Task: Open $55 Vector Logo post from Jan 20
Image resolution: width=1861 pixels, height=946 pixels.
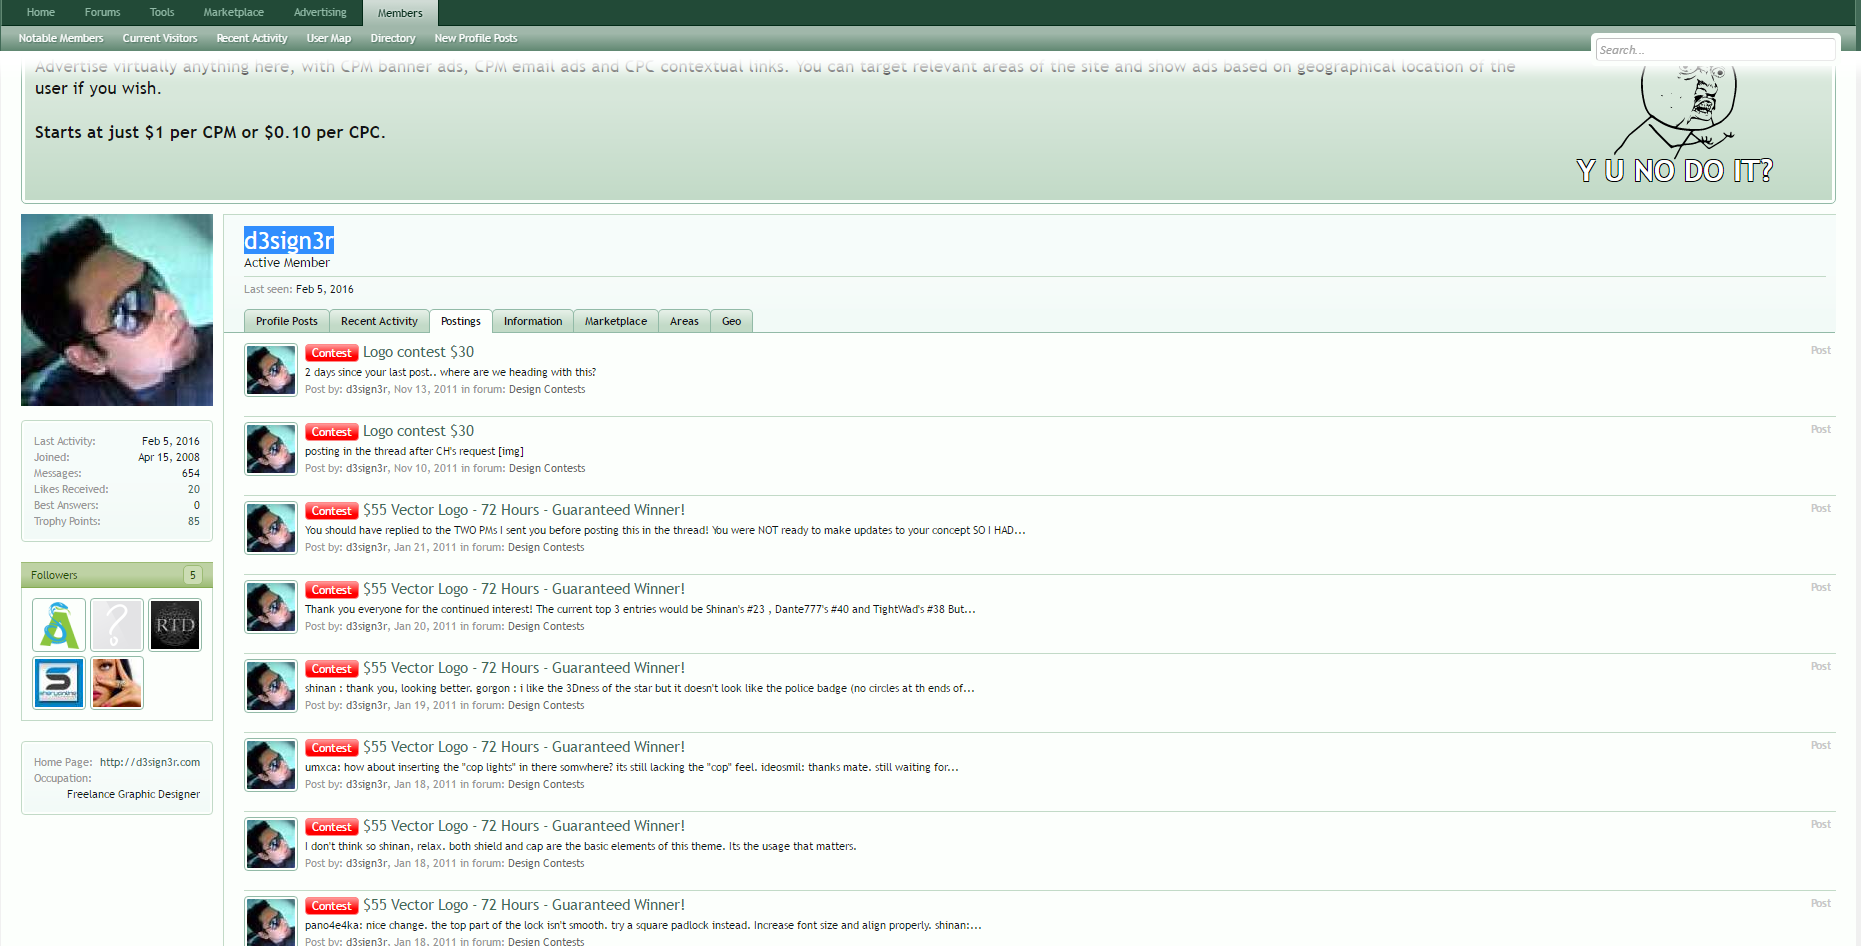Action: tap(524, 589)
